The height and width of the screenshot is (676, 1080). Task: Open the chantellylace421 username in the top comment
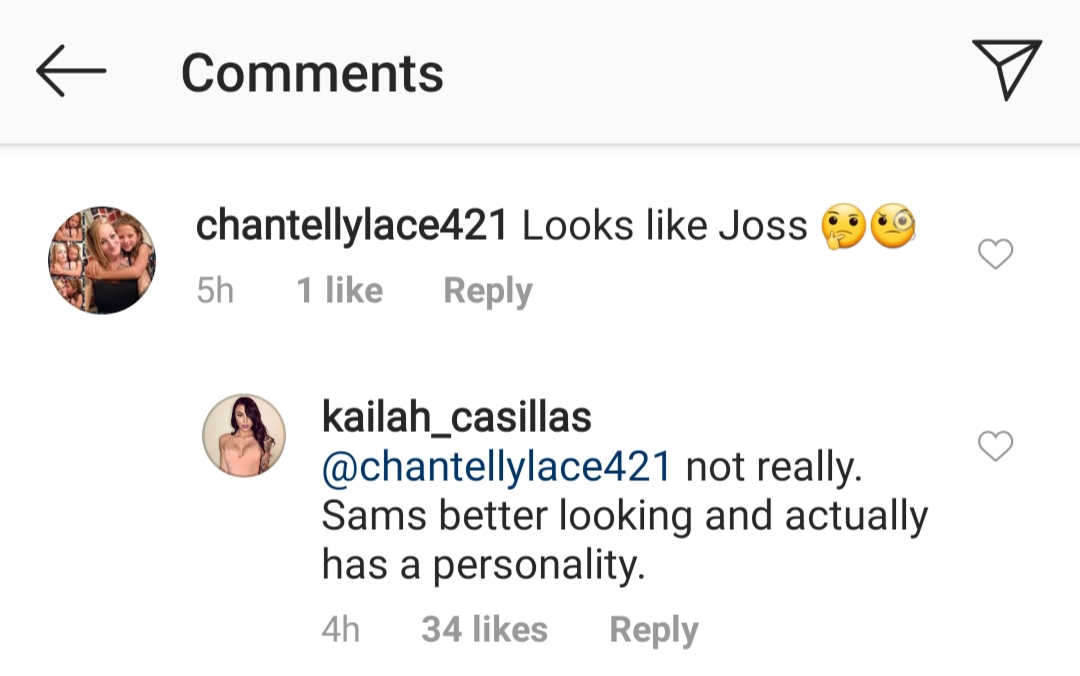coord(352,226)
